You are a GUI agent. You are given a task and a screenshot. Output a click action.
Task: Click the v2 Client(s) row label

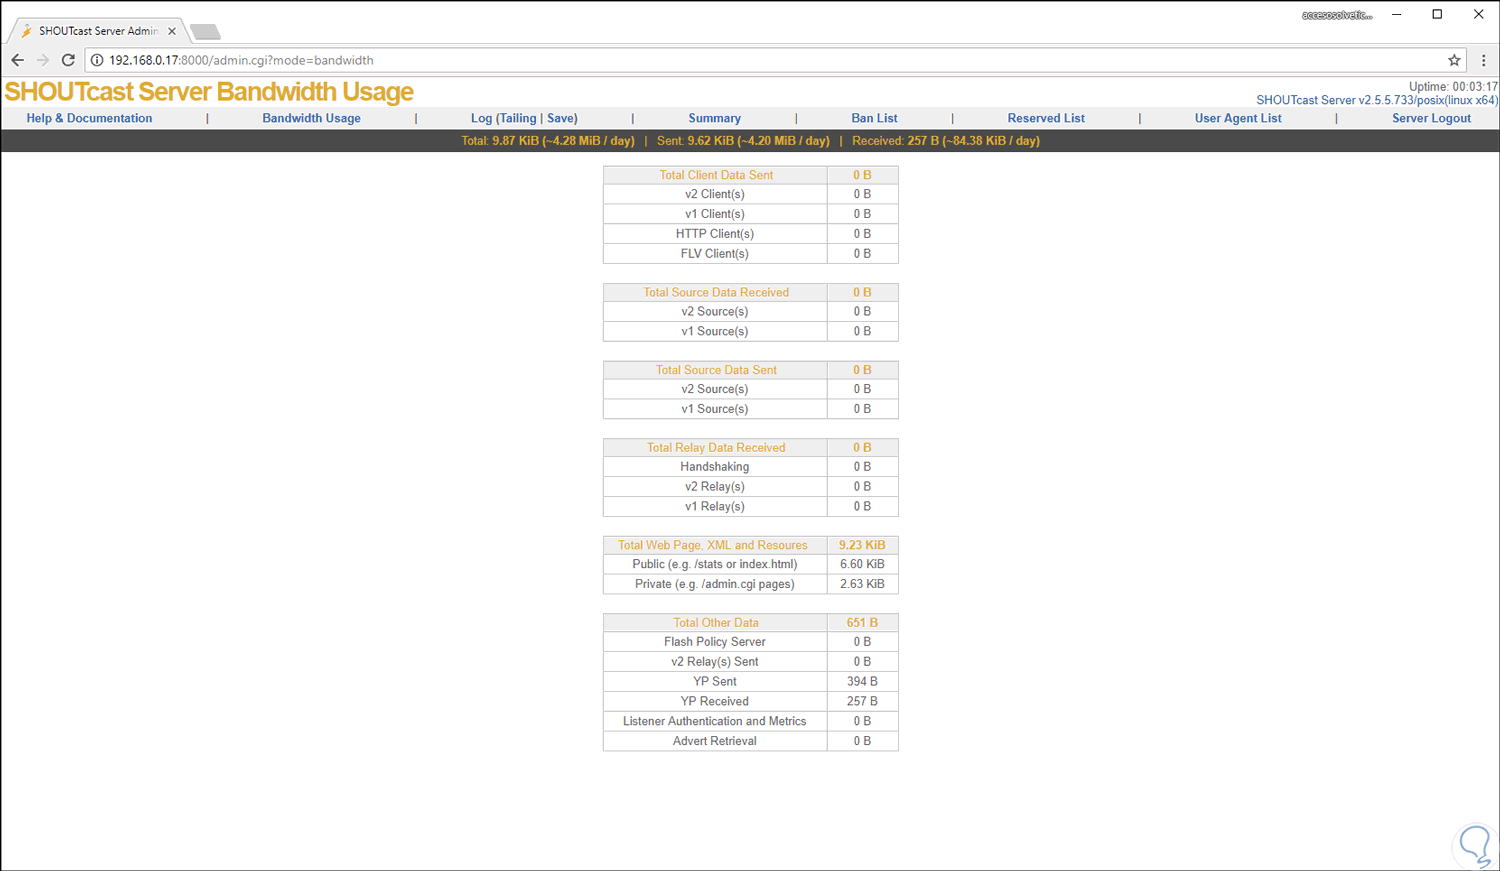pyautogui.click(x=715, y=194)
